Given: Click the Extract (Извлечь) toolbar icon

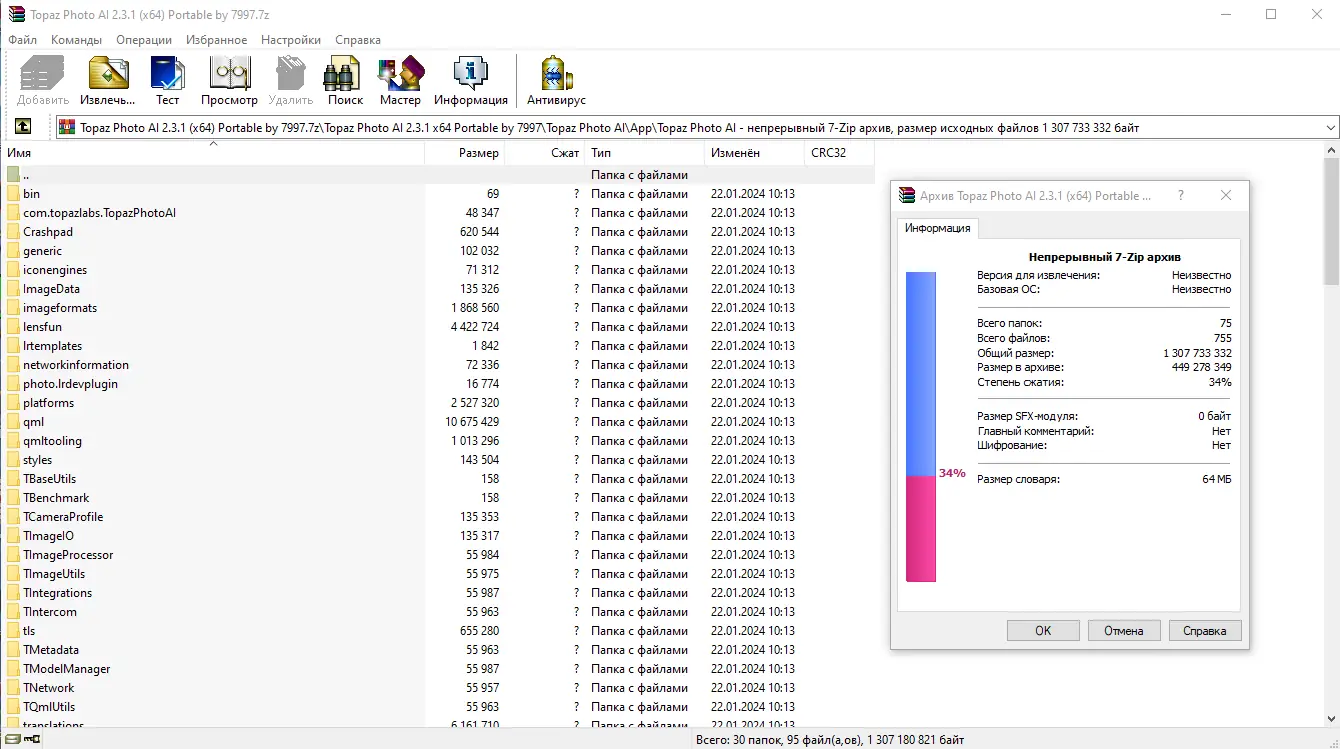Looking at the screenshot, I should click(108, 80).
